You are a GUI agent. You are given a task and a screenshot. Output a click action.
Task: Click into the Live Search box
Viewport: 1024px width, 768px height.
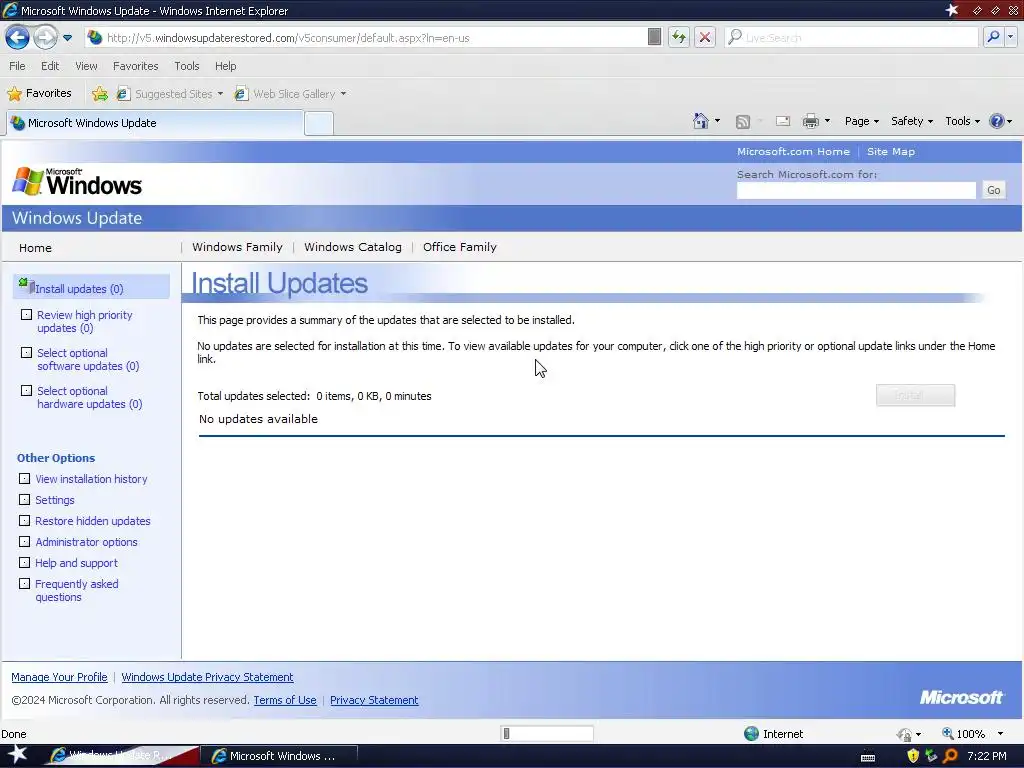[852, 38]
